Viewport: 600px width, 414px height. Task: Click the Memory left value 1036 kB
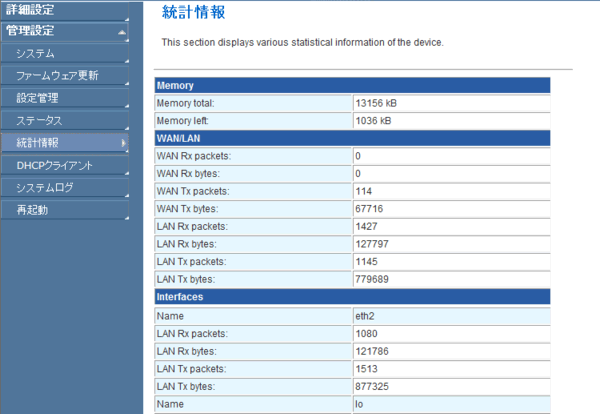(x=373, y=121)
